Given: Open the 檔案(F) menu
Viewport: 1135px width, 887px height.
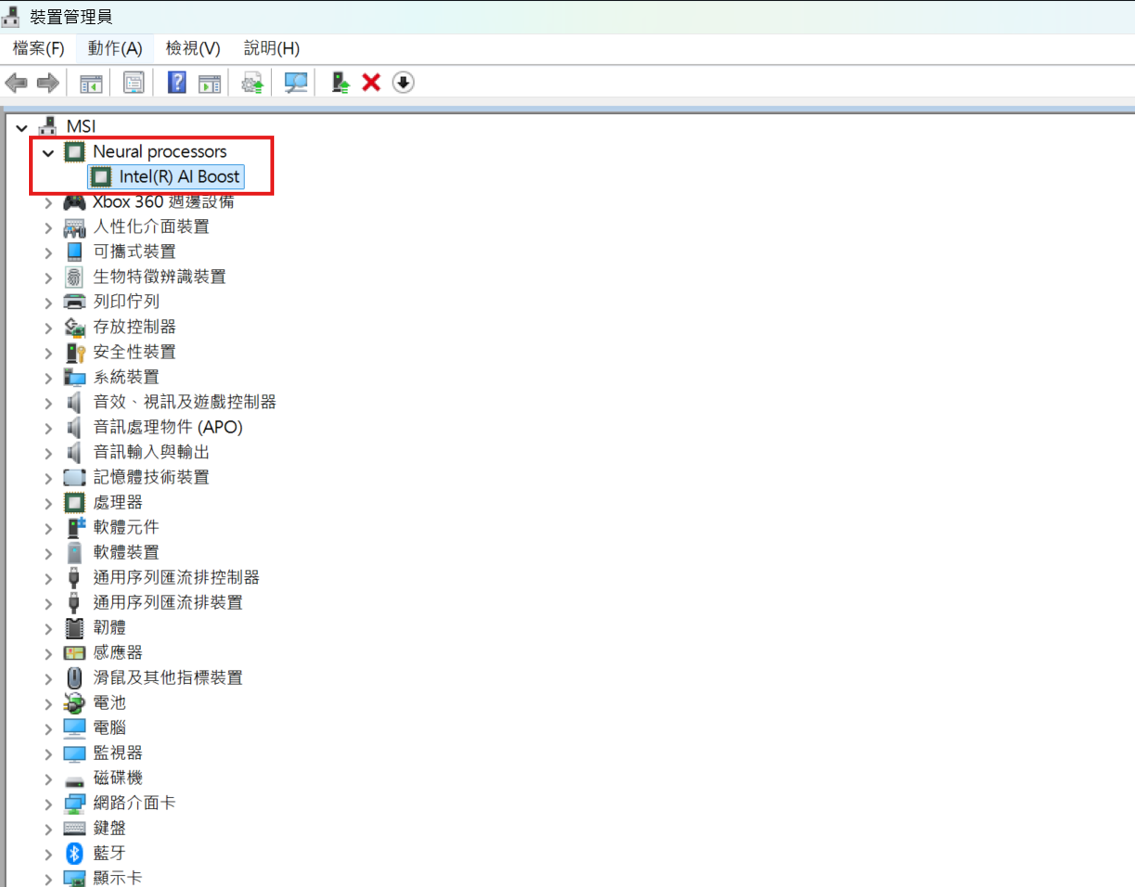Looking at the screenshot, I should tap(38, 48).
